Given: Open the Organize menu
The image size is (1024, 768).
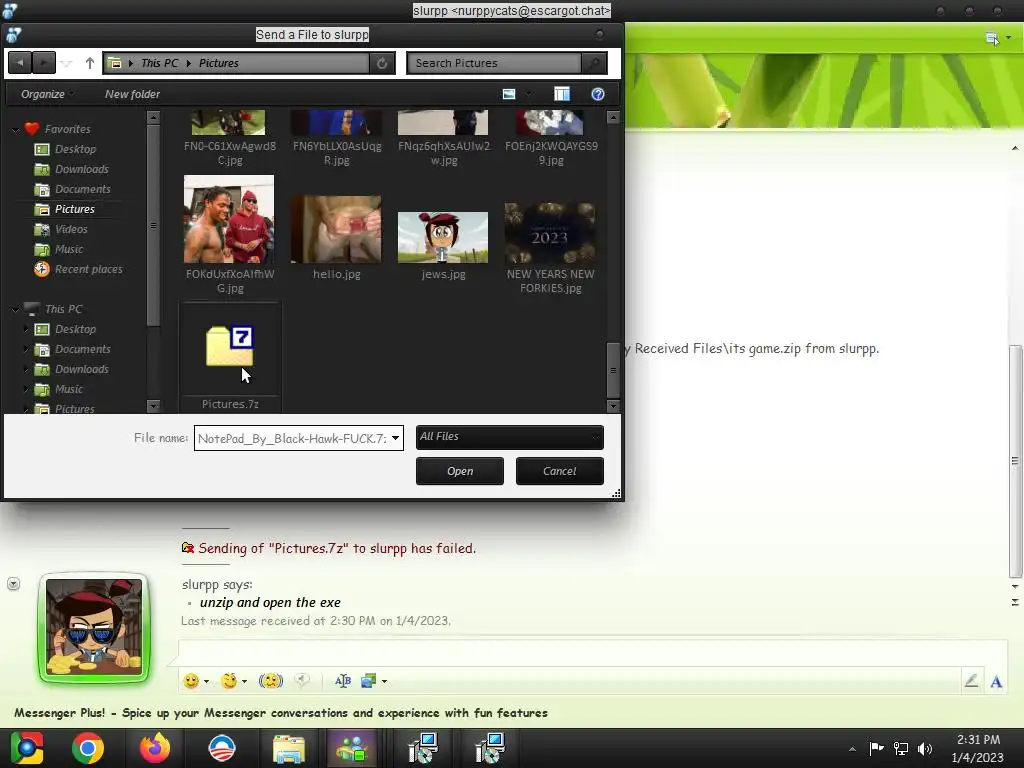Looking at the screenshot, I should (x=46, y=94).
